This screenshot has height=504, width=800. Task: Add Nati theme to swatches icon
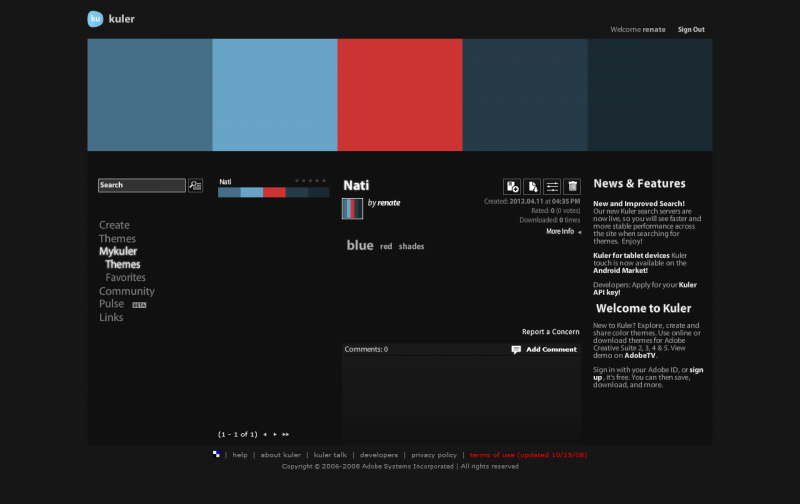512,187
